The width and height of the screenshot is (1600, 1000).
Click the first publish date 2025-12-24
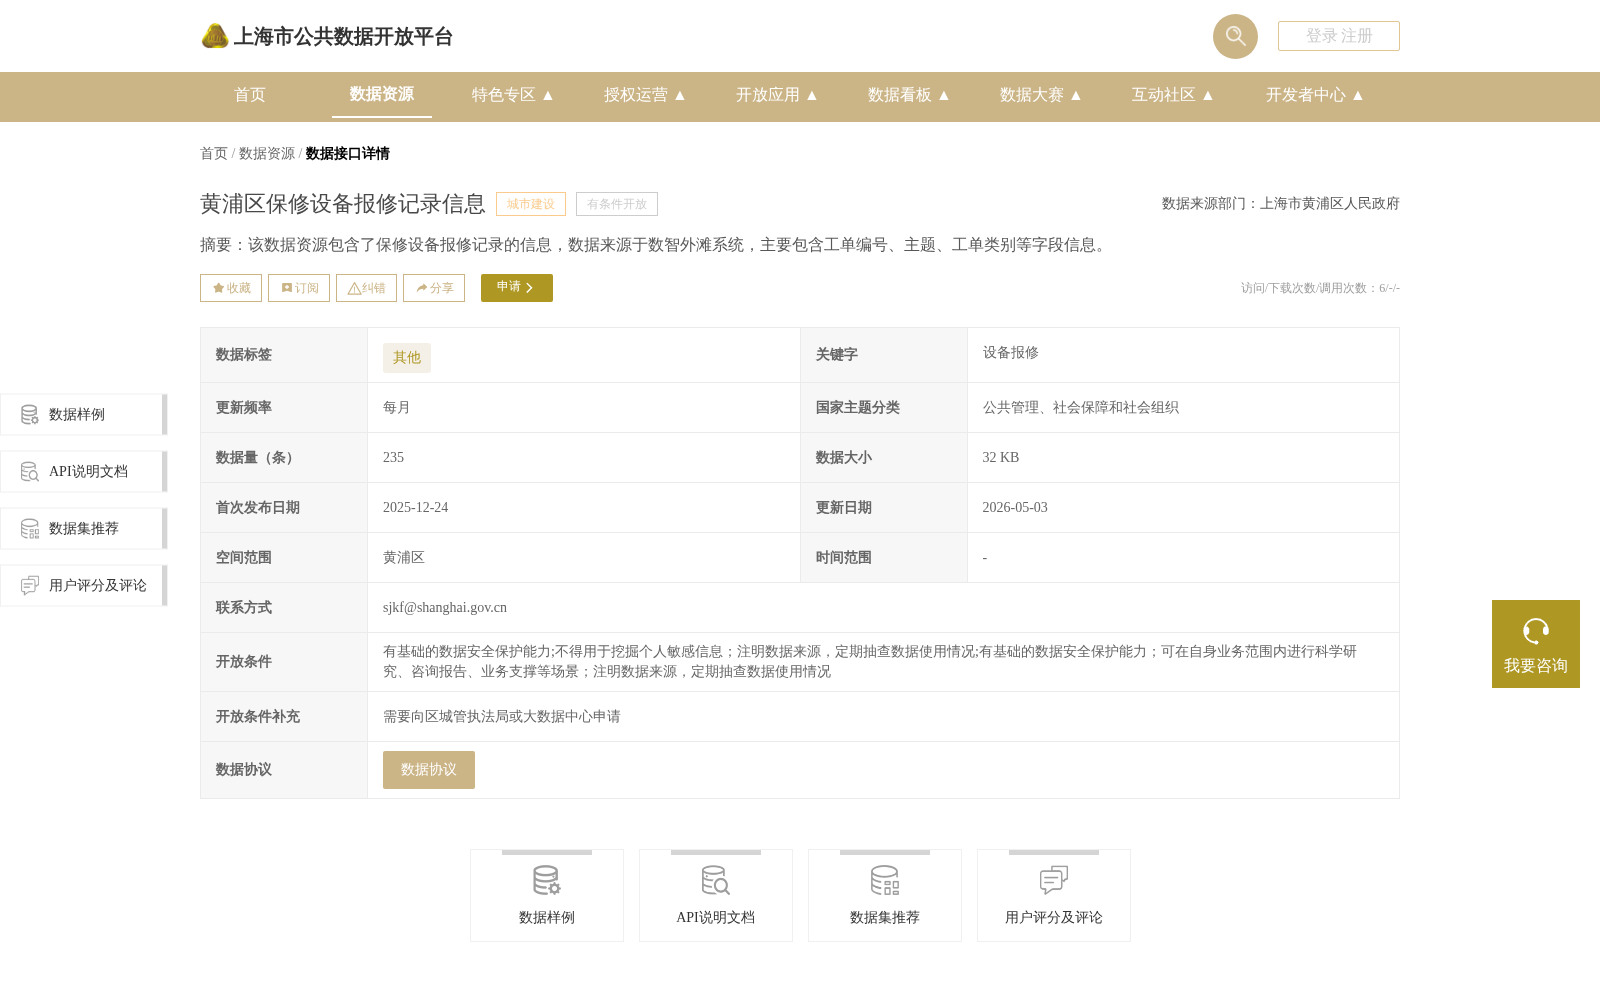coord(416,508)
